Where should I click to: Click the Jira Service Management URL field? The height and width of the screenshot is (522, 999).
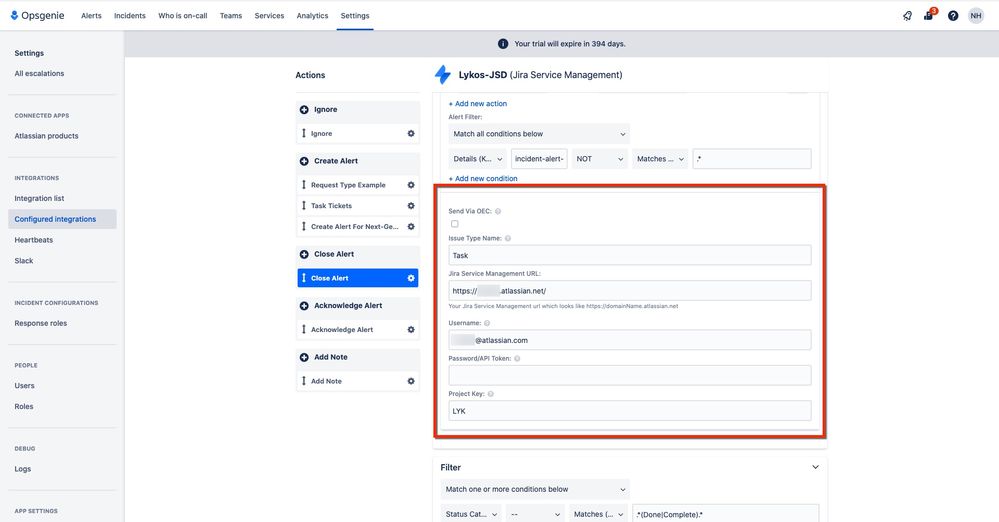click(x=629, y=291)
